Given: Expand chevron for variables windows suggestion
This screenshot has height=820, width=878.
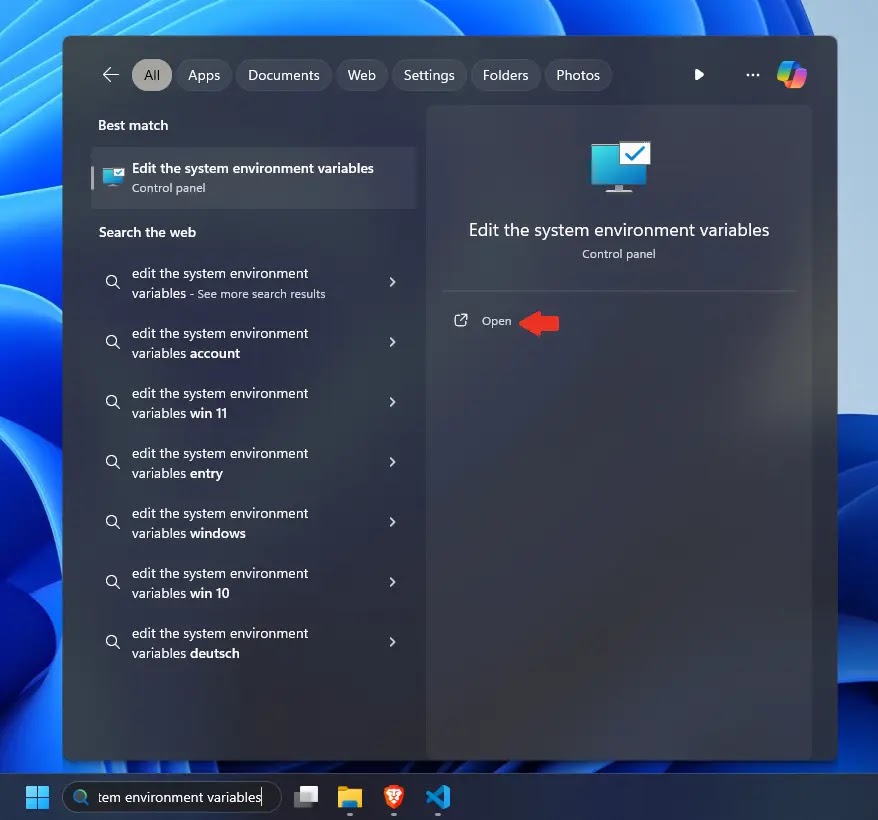Looking at the screenshot, I should point(393,522).
